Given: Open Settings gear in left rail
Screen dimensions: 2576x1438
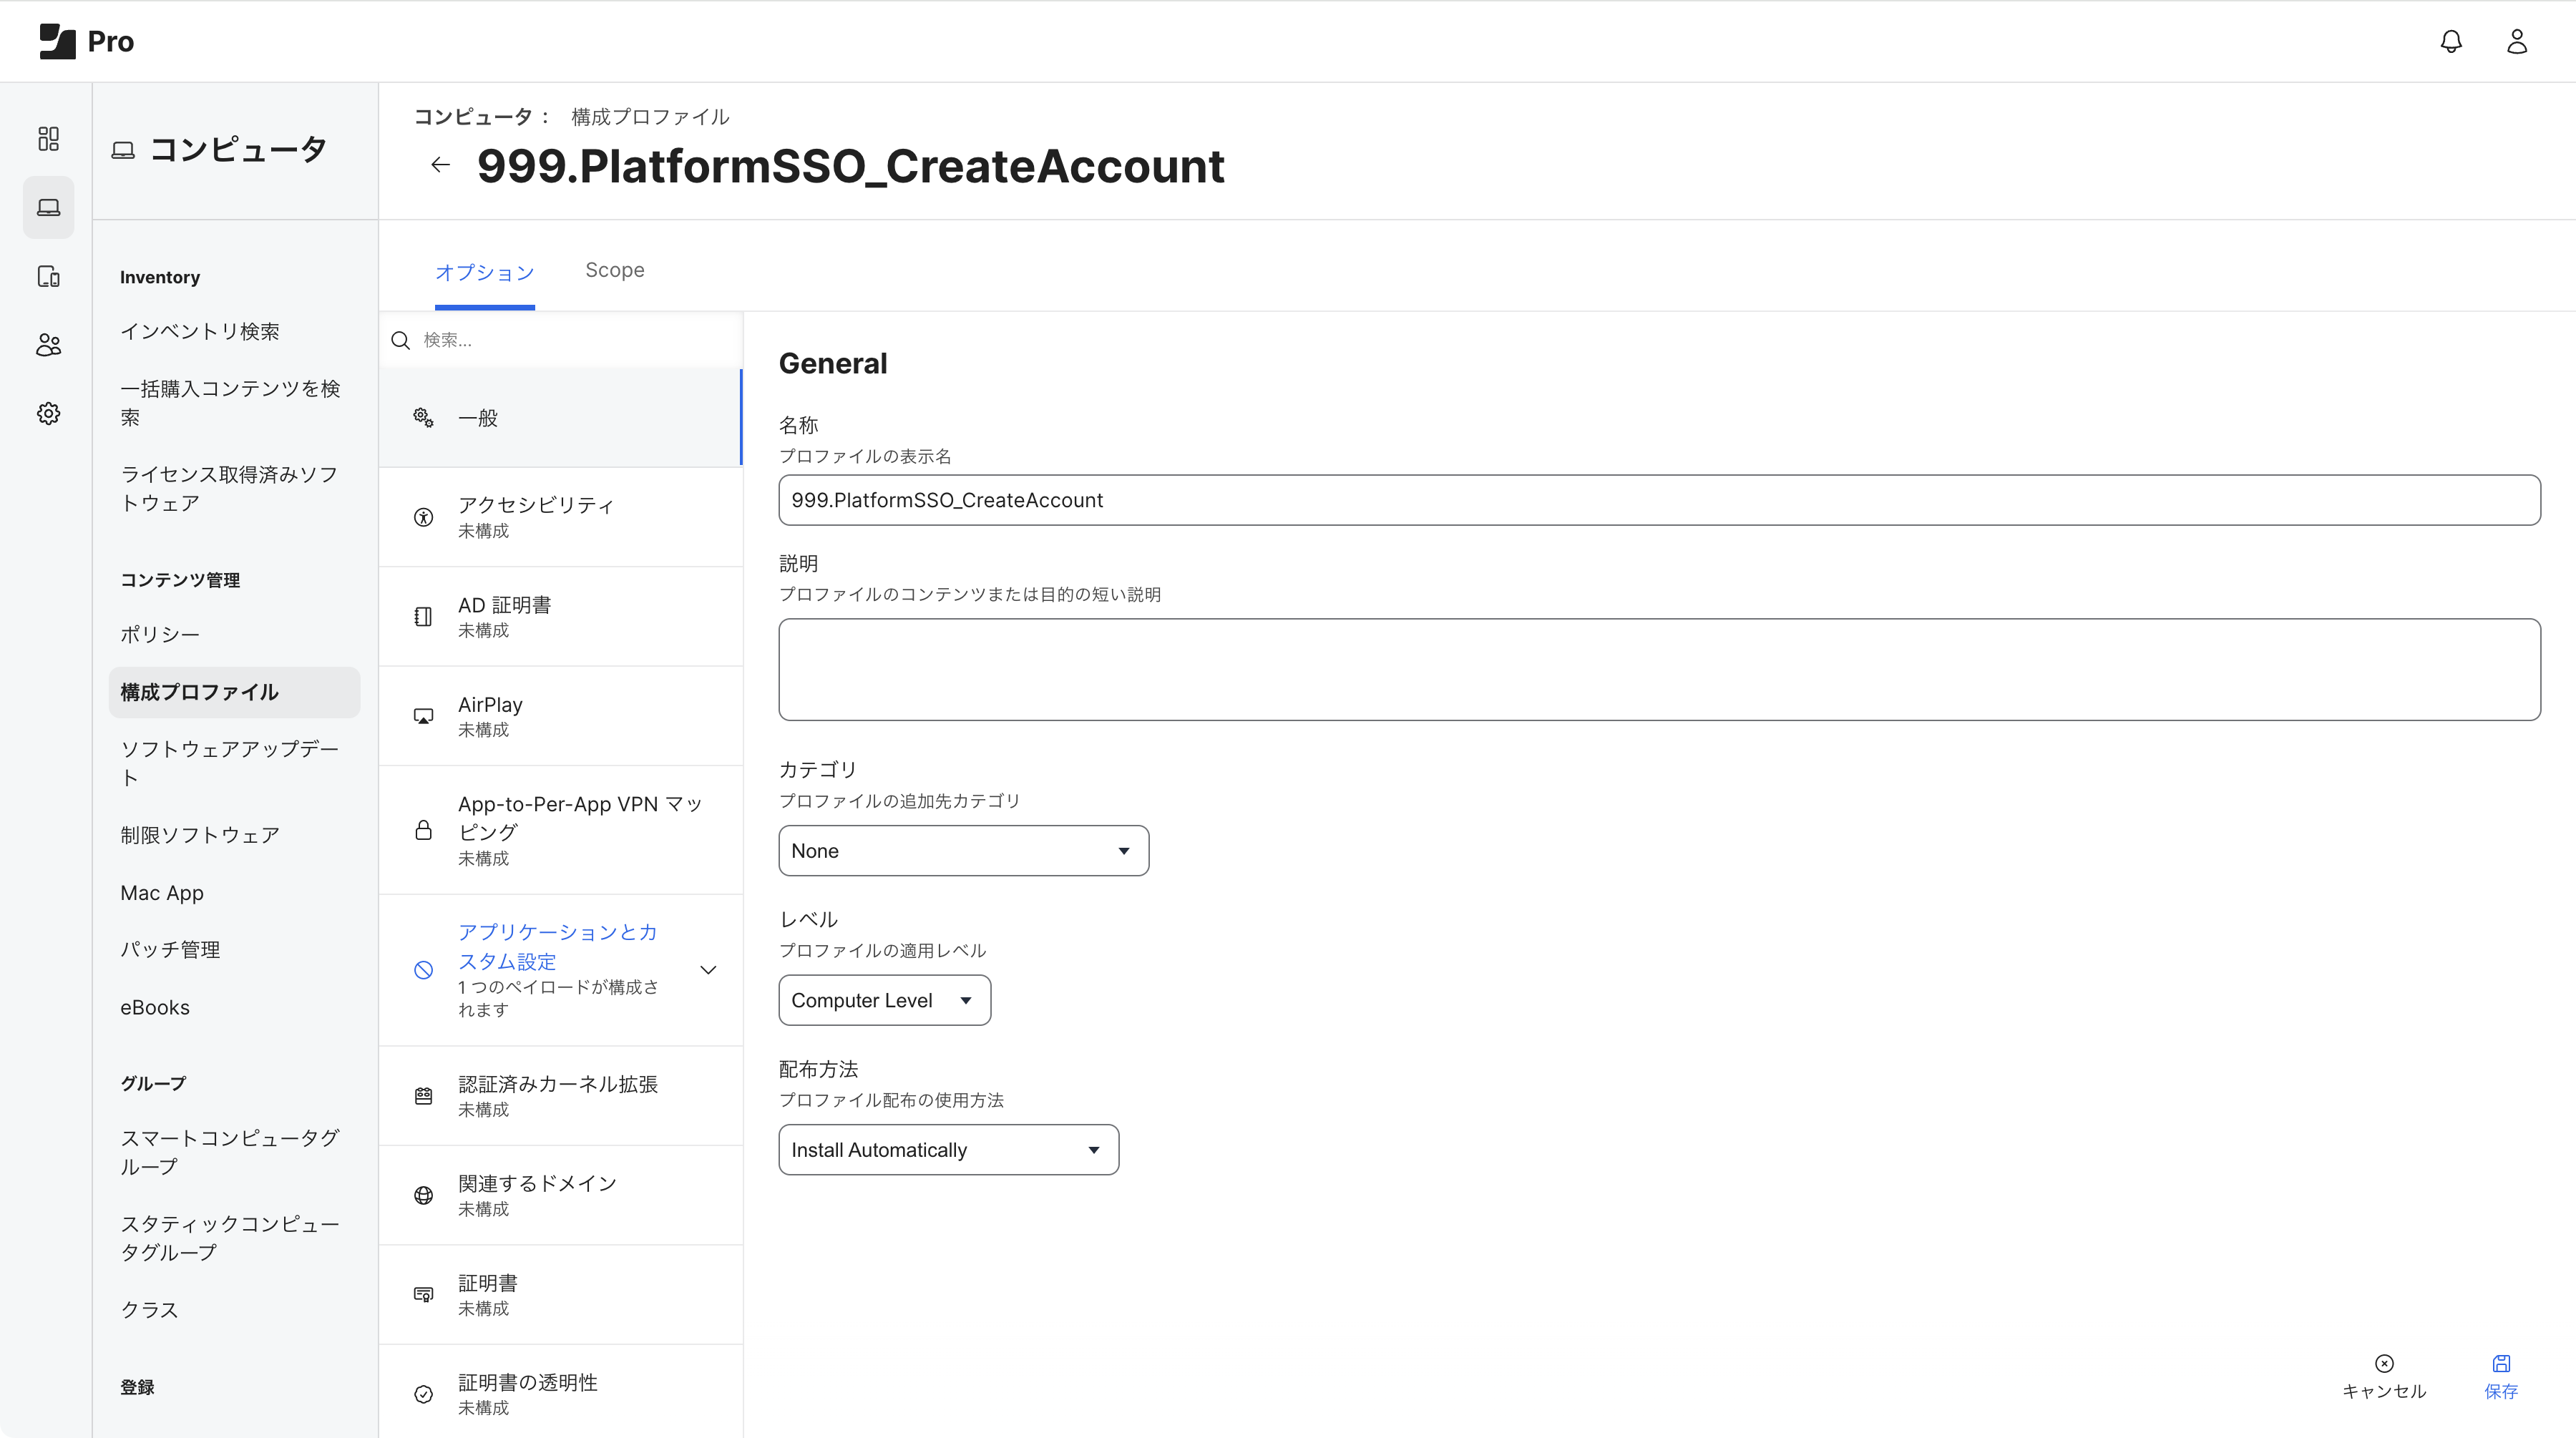Looking at the screenshot, I should tap(48, 413).
